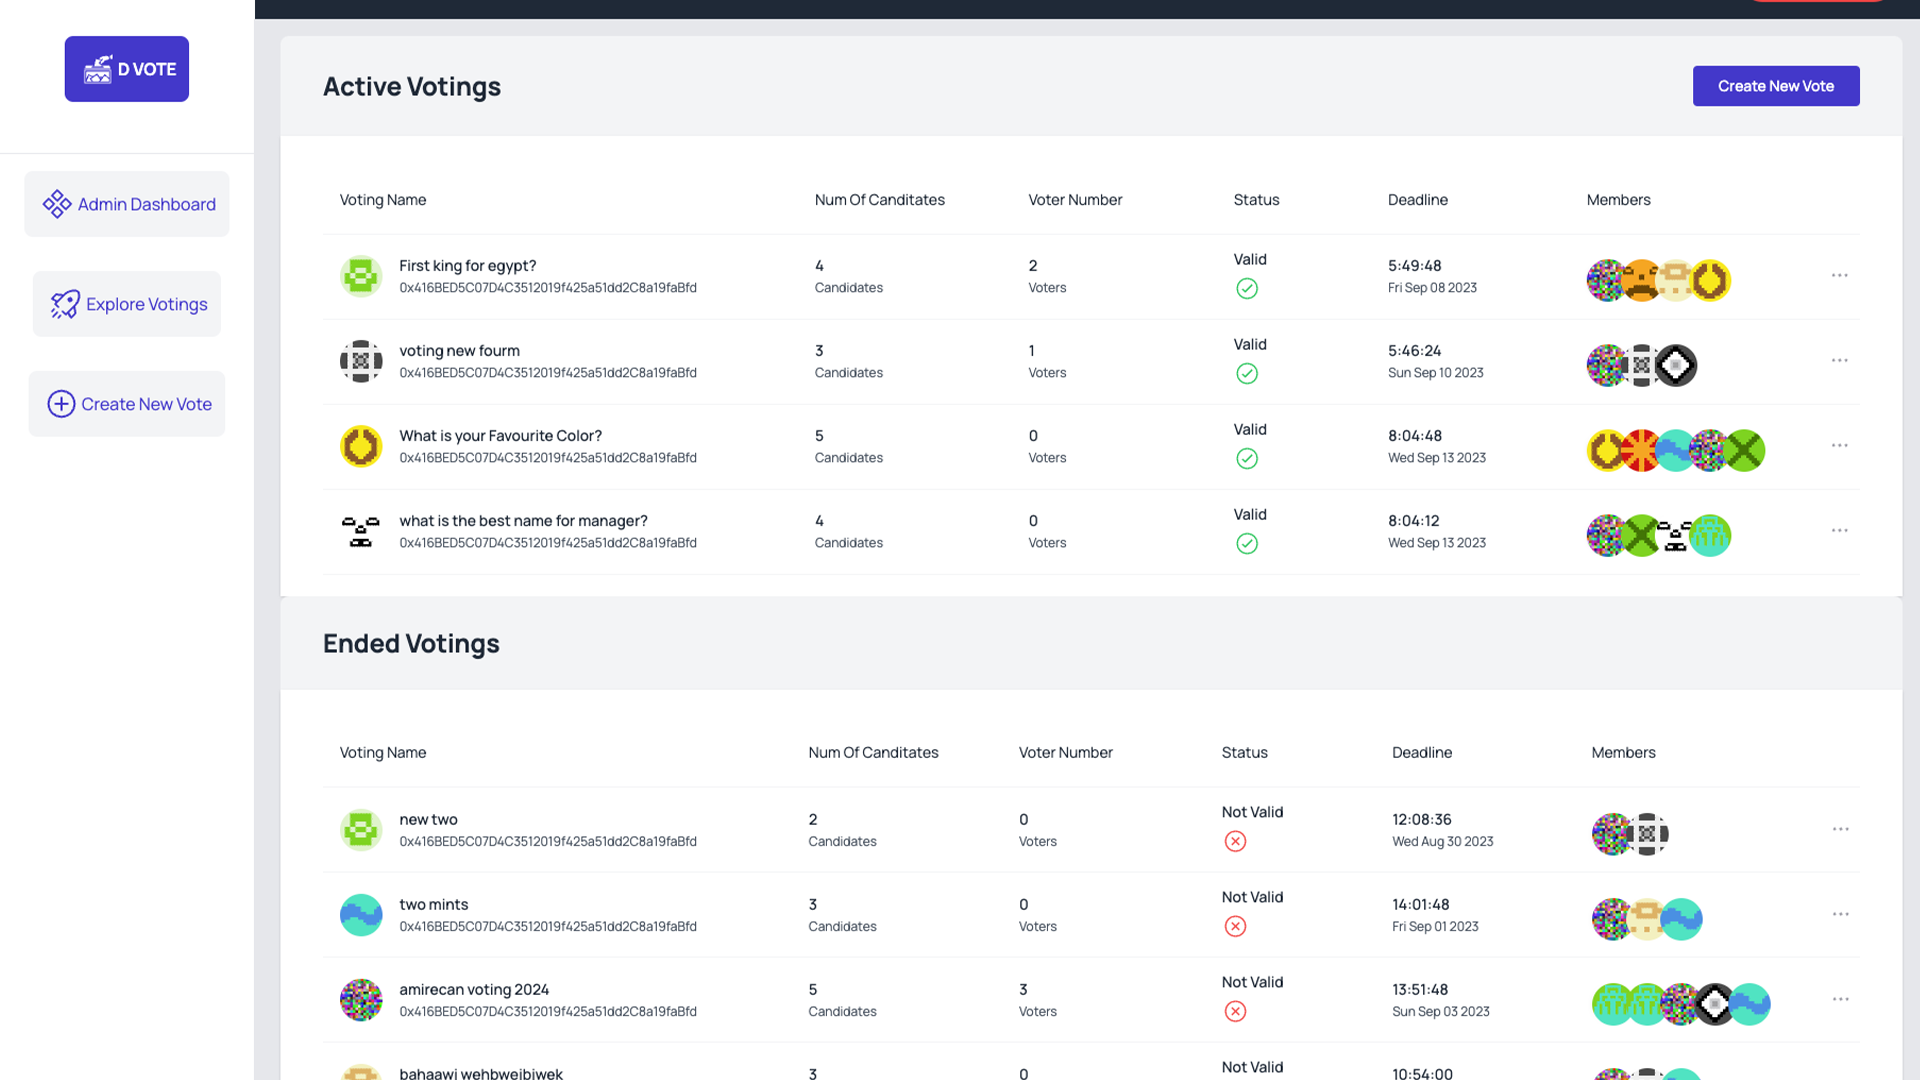The image size is (1920, 1080).
Task: Click red Not Valid icon on two mints row
Action: (x=1235, y=926)
